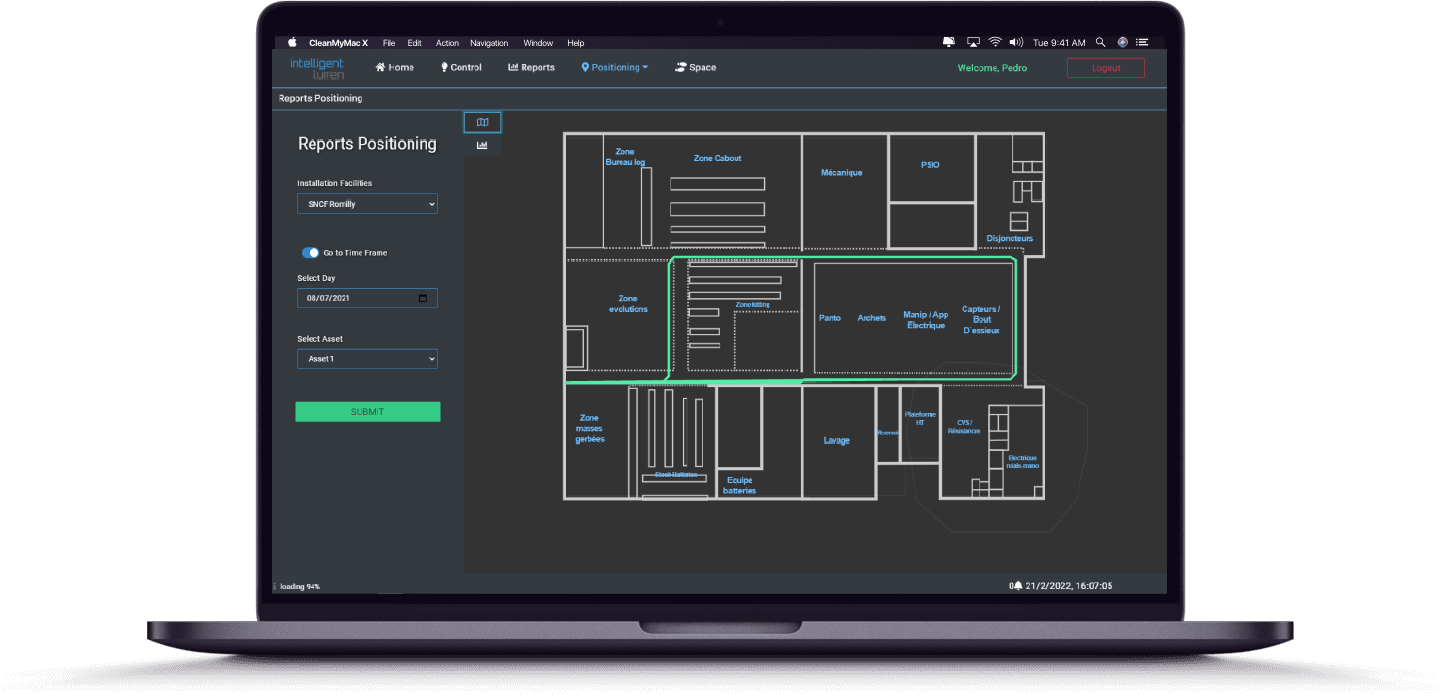Viewport: 1440px width, 695px height.
Task: Click the display menu bar icon
Action: pyautogui.click(x=949, y=42)
